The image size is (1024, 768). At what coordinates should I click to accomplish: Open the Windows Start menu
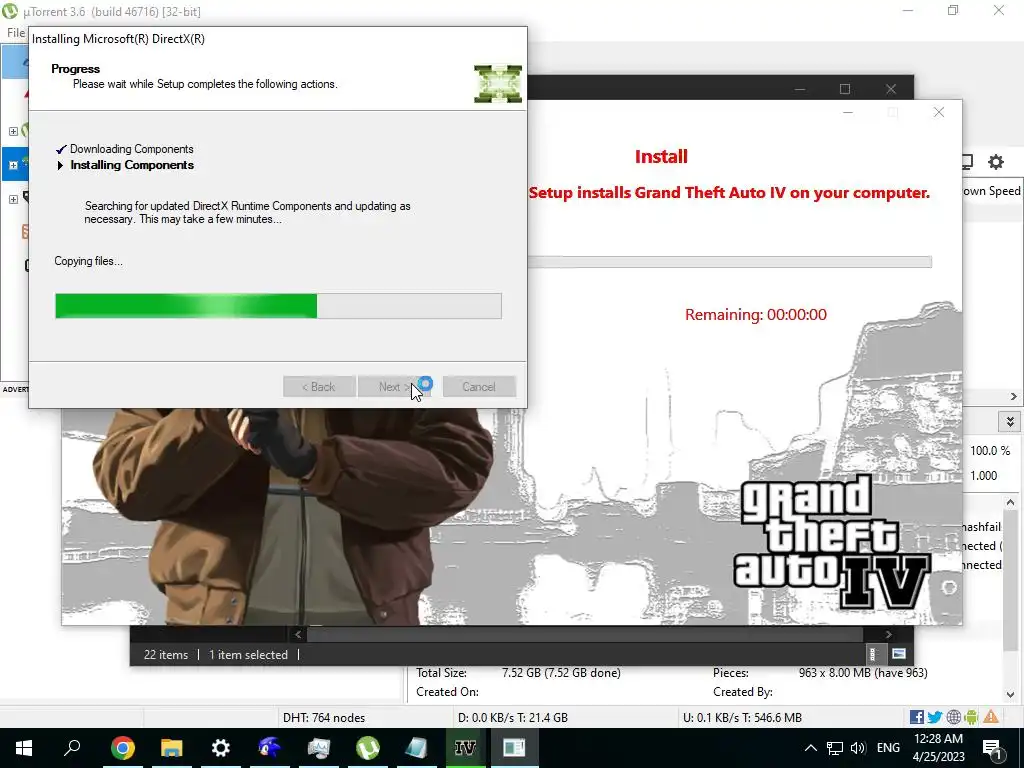pos(24,748)
